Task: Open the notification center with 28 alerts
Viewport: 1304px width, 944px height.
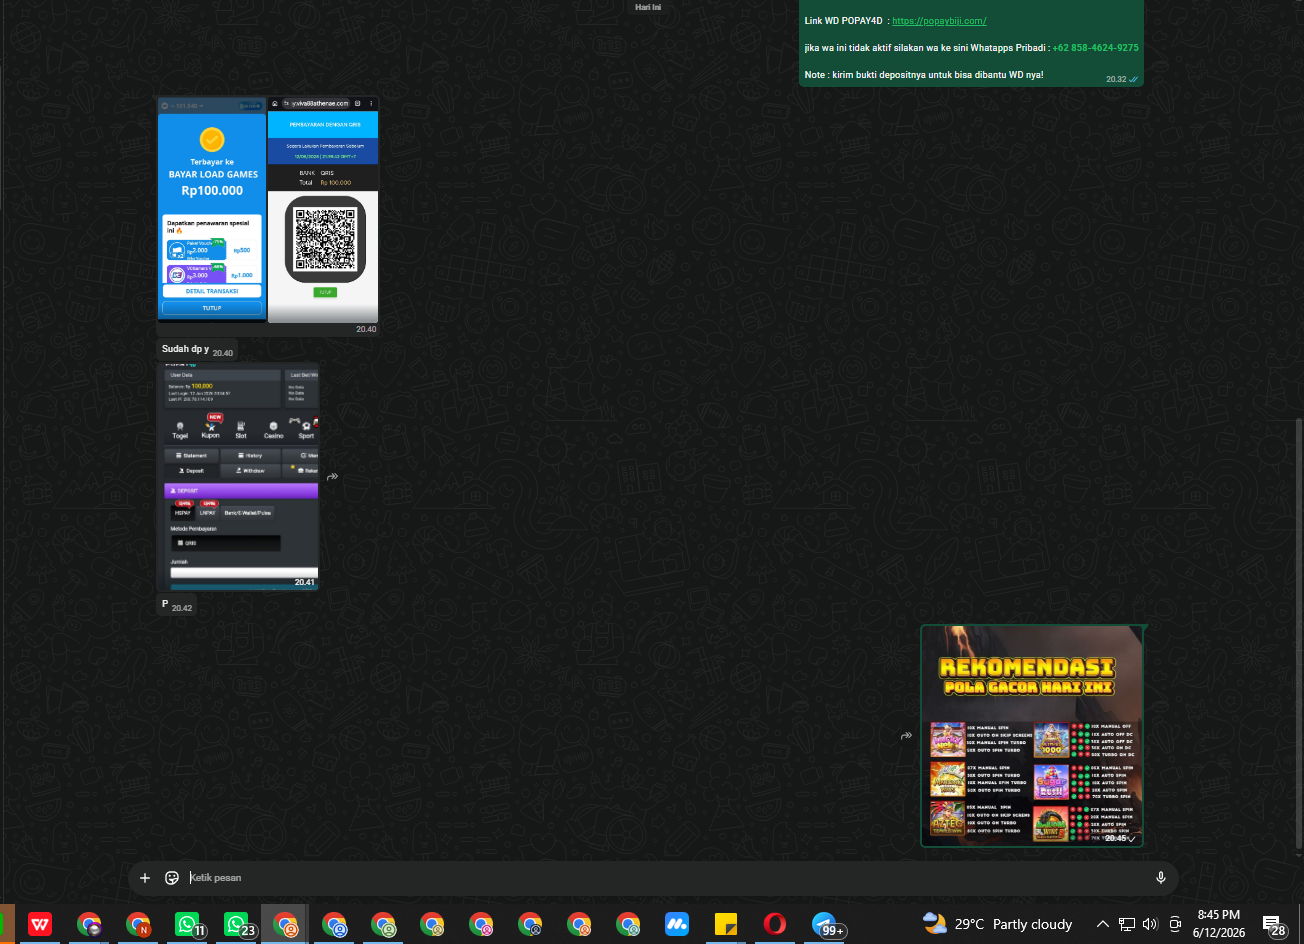Action: pyautogui.click(x=1273, y=925)
